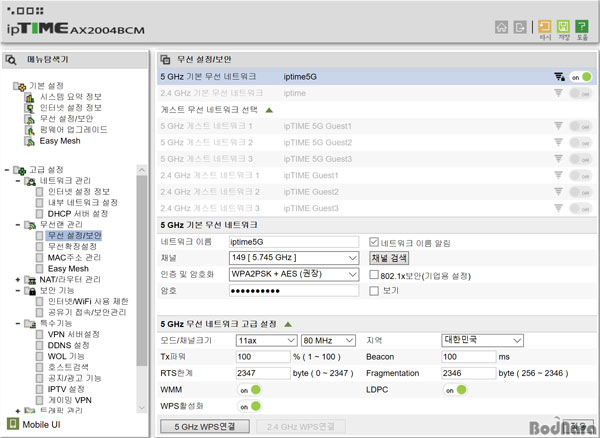Collapse the 고급 설정 tree node
Viewport: 600px width, 438px height.
[x=7, y=170]
